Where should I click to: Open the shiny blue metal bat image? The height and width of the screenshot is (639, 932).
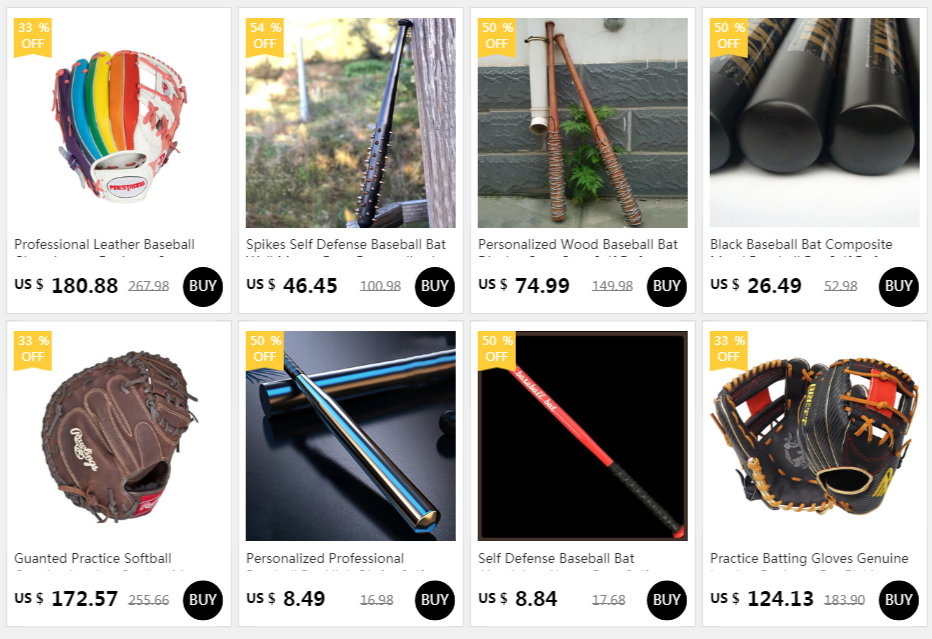pos(351,436)
